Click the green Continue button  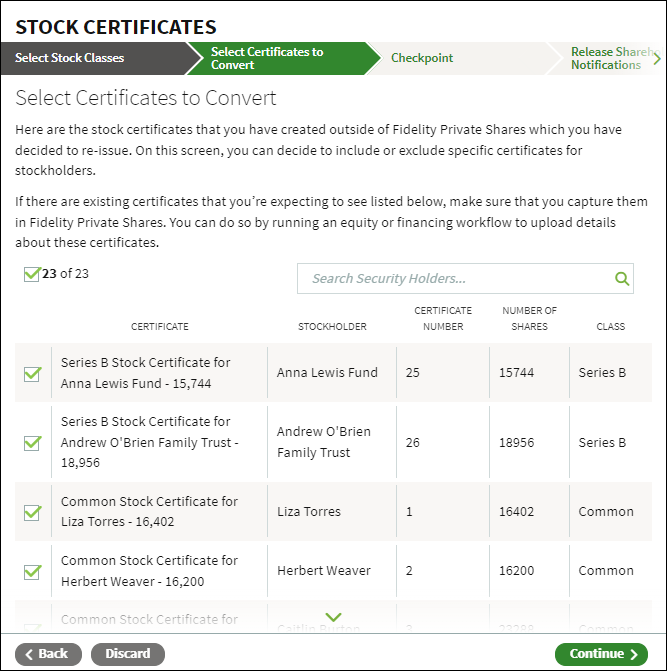pyautogui.click(x=601, y=654)
